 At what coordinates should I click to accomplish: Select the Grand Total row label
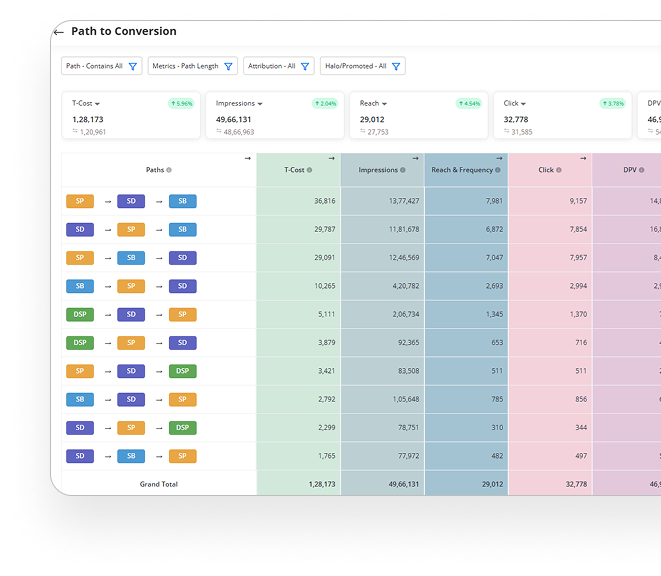(158, 484)
